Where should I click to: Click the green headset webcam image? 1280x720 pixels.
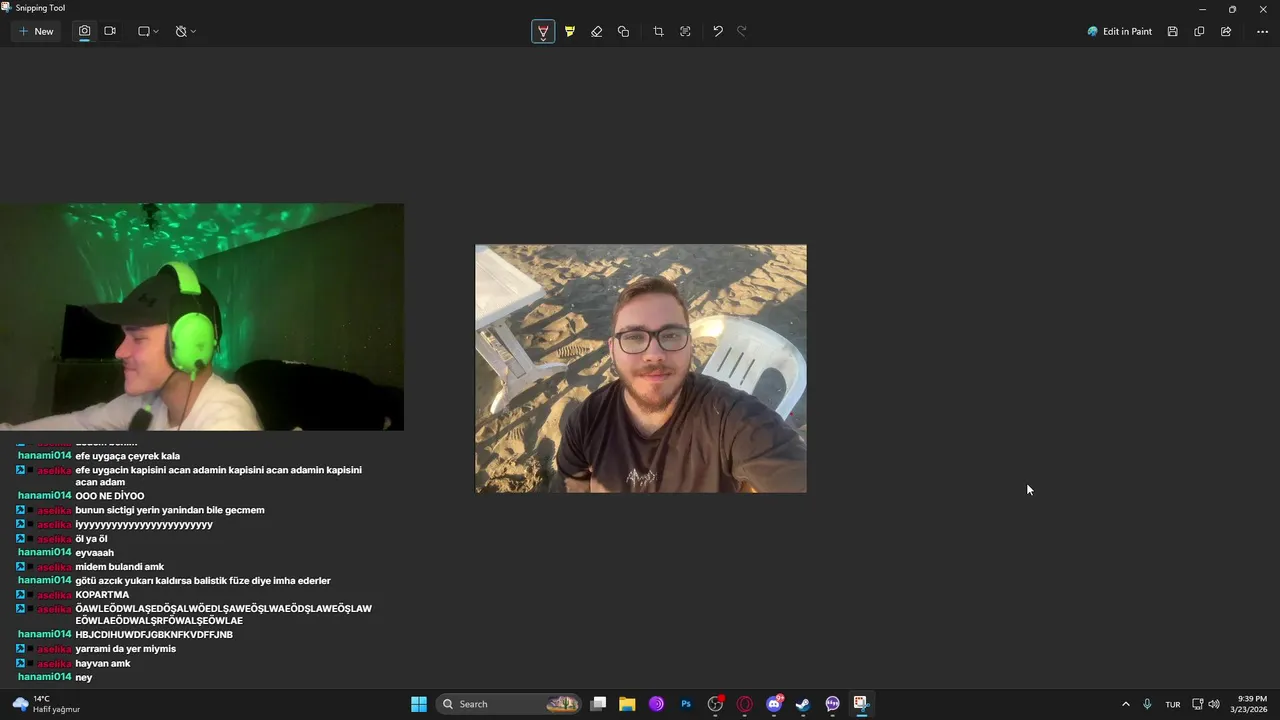point(202,317)
